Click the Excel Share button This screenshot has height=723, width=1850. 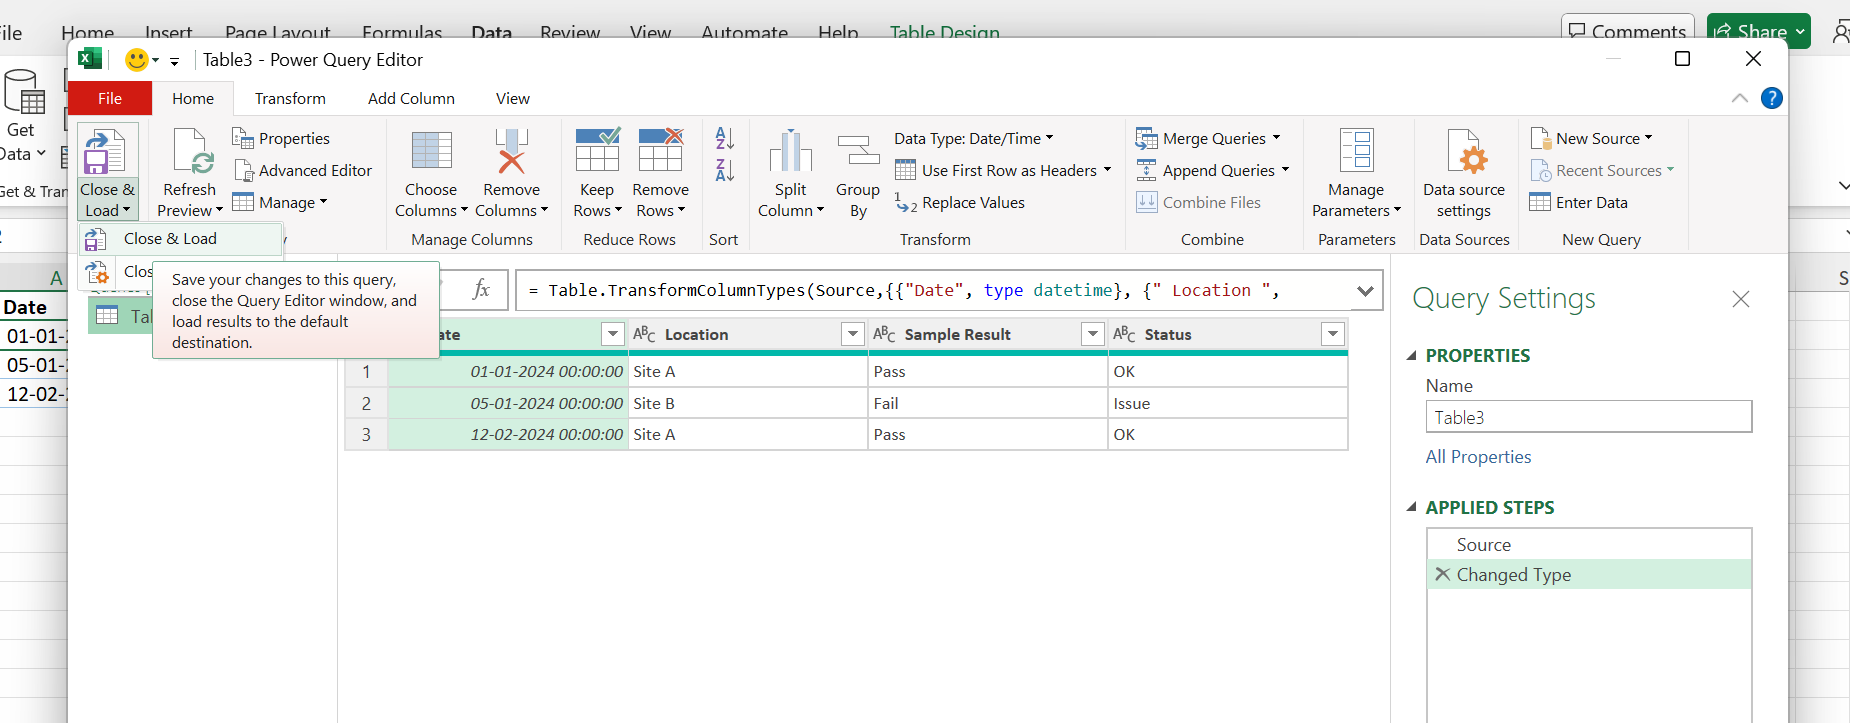pyautogui.click(x=1758, y=31)
